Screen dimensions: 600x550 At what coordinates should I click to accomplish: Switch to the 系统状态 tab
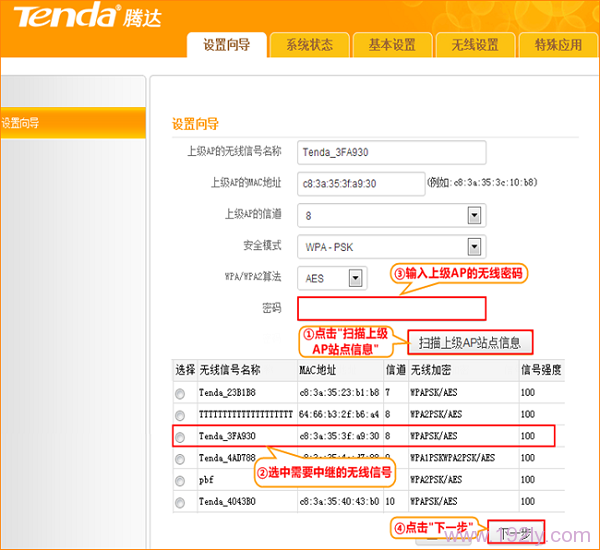309,45
